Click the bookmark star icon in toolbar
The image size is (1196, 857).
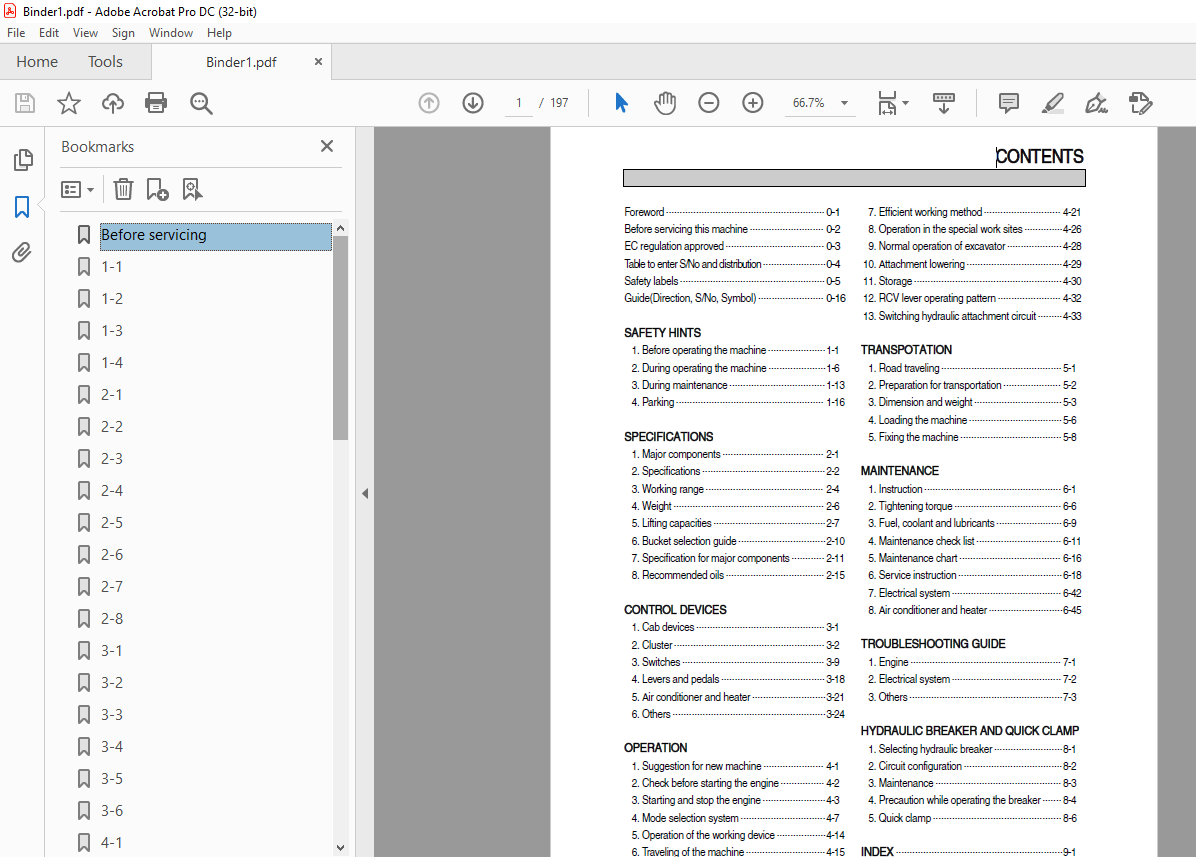(x=68, y=103)
